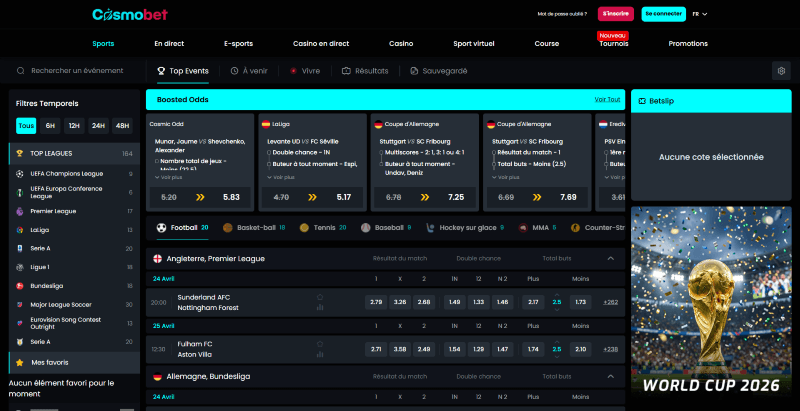The width and height of the screenshot is (800, 411).
Task: Collapse the Angleterre, Premier League section
Action: [611, 259]
